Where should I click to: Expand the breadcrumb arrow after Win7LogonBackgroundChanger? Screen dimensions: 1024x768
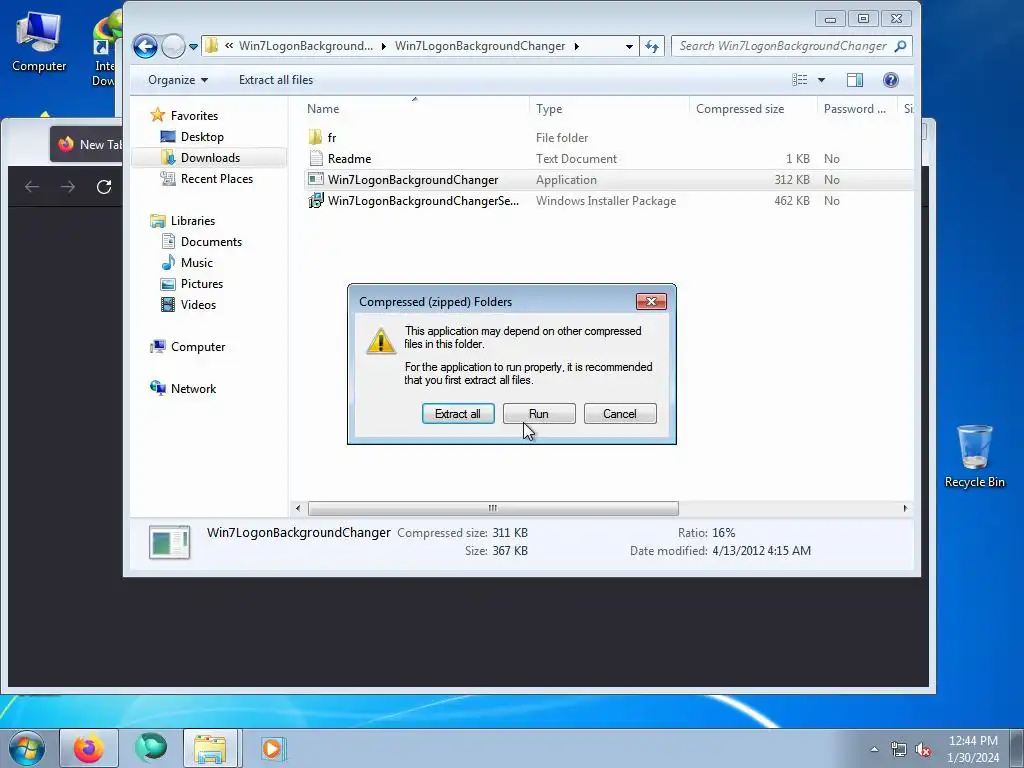(x=577, y=46)
